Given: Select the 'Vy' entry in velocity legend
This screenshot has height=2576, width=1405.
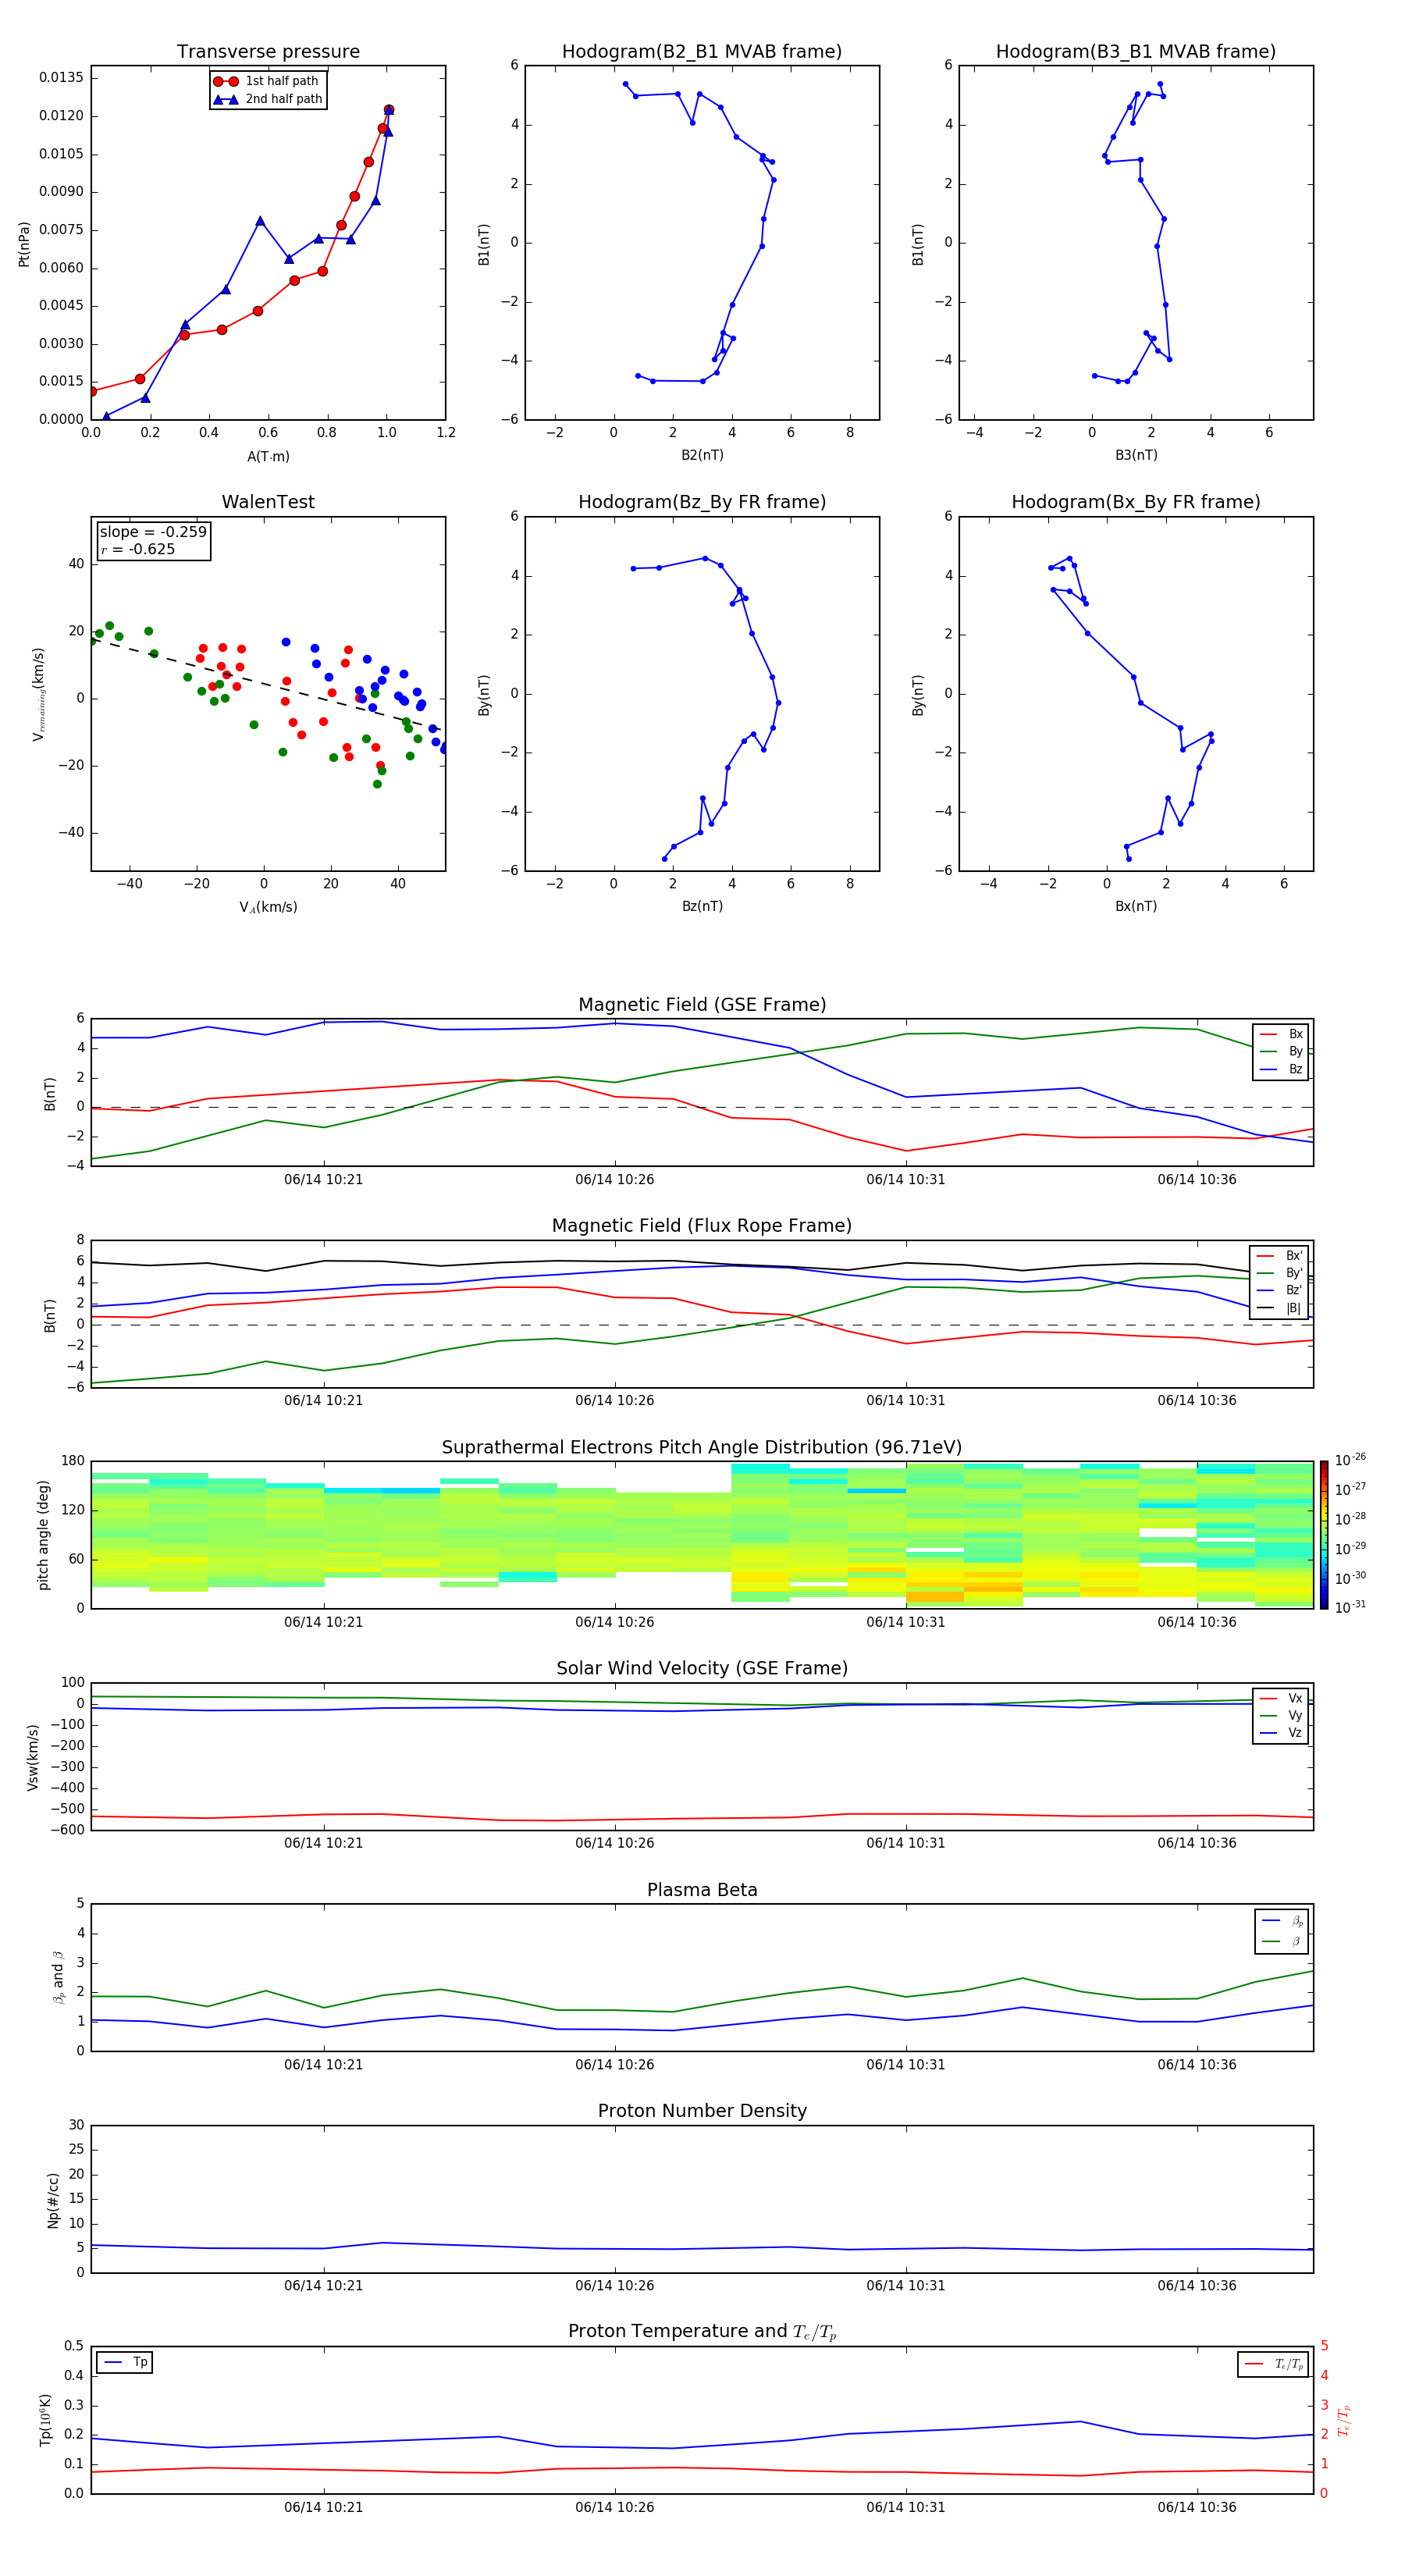Looking at the screenshot, I should pos(1281,1715).
